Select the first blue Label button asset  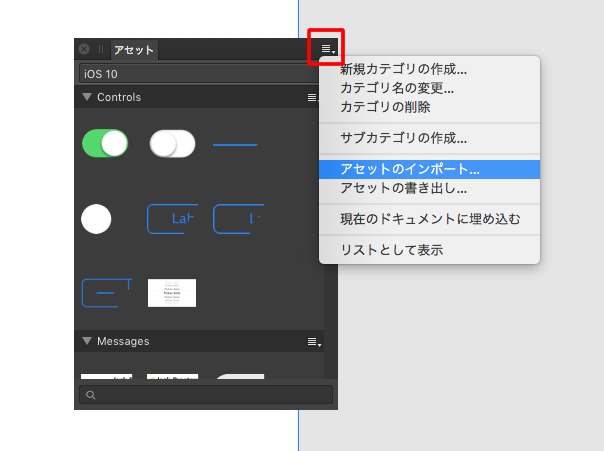click(x=173, y=219)
